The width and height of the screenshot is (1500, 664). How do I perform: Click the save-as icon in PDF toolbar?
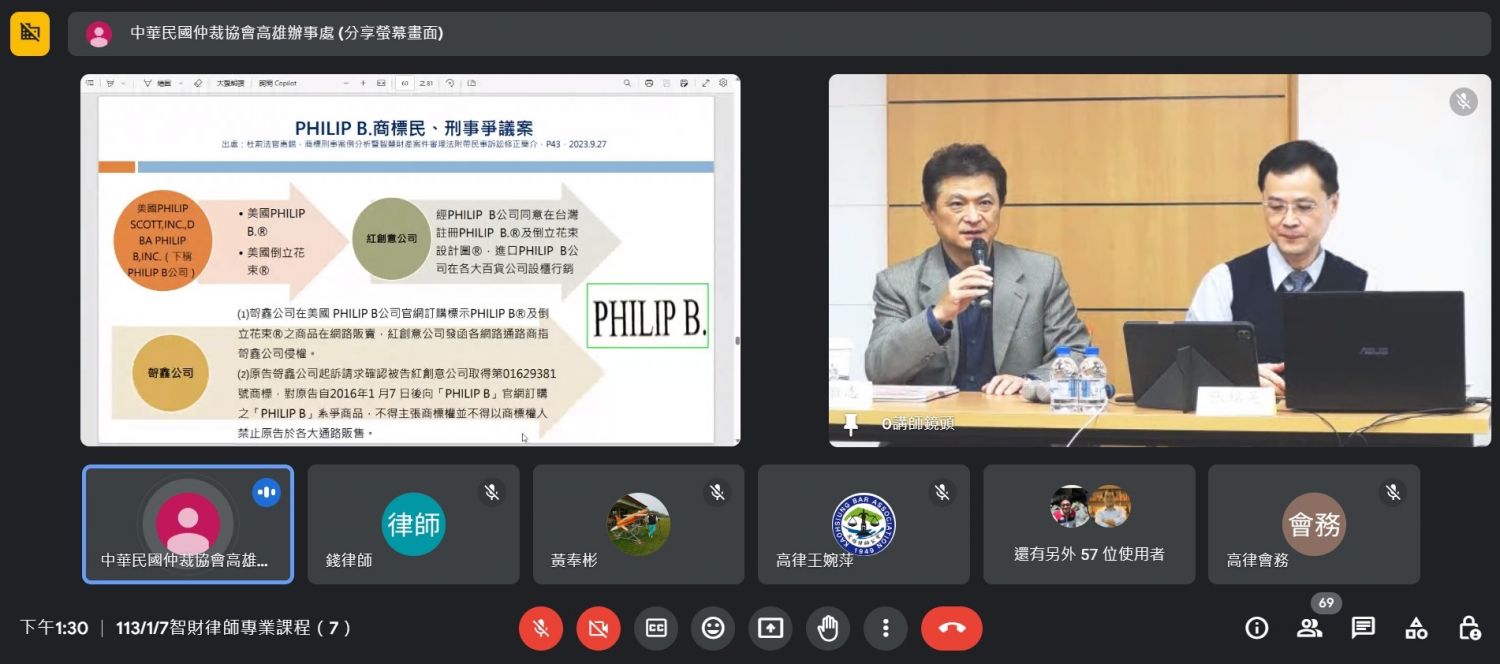click(x=684, y=83)
